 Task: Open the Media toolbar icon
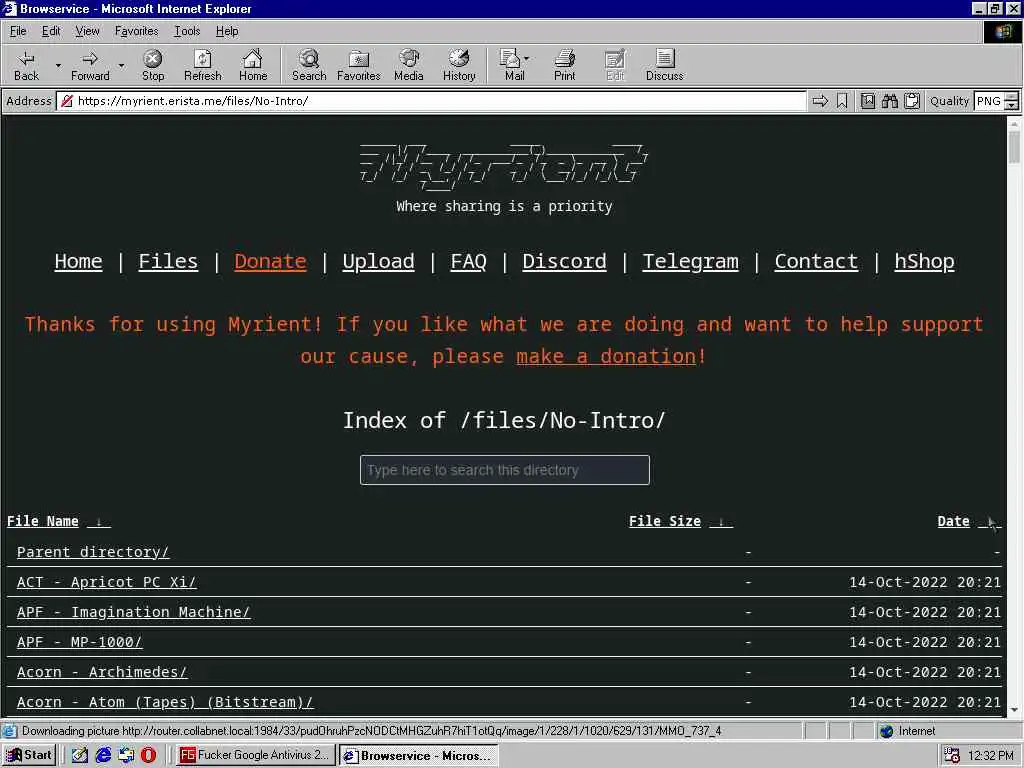[x=409, y=59]
